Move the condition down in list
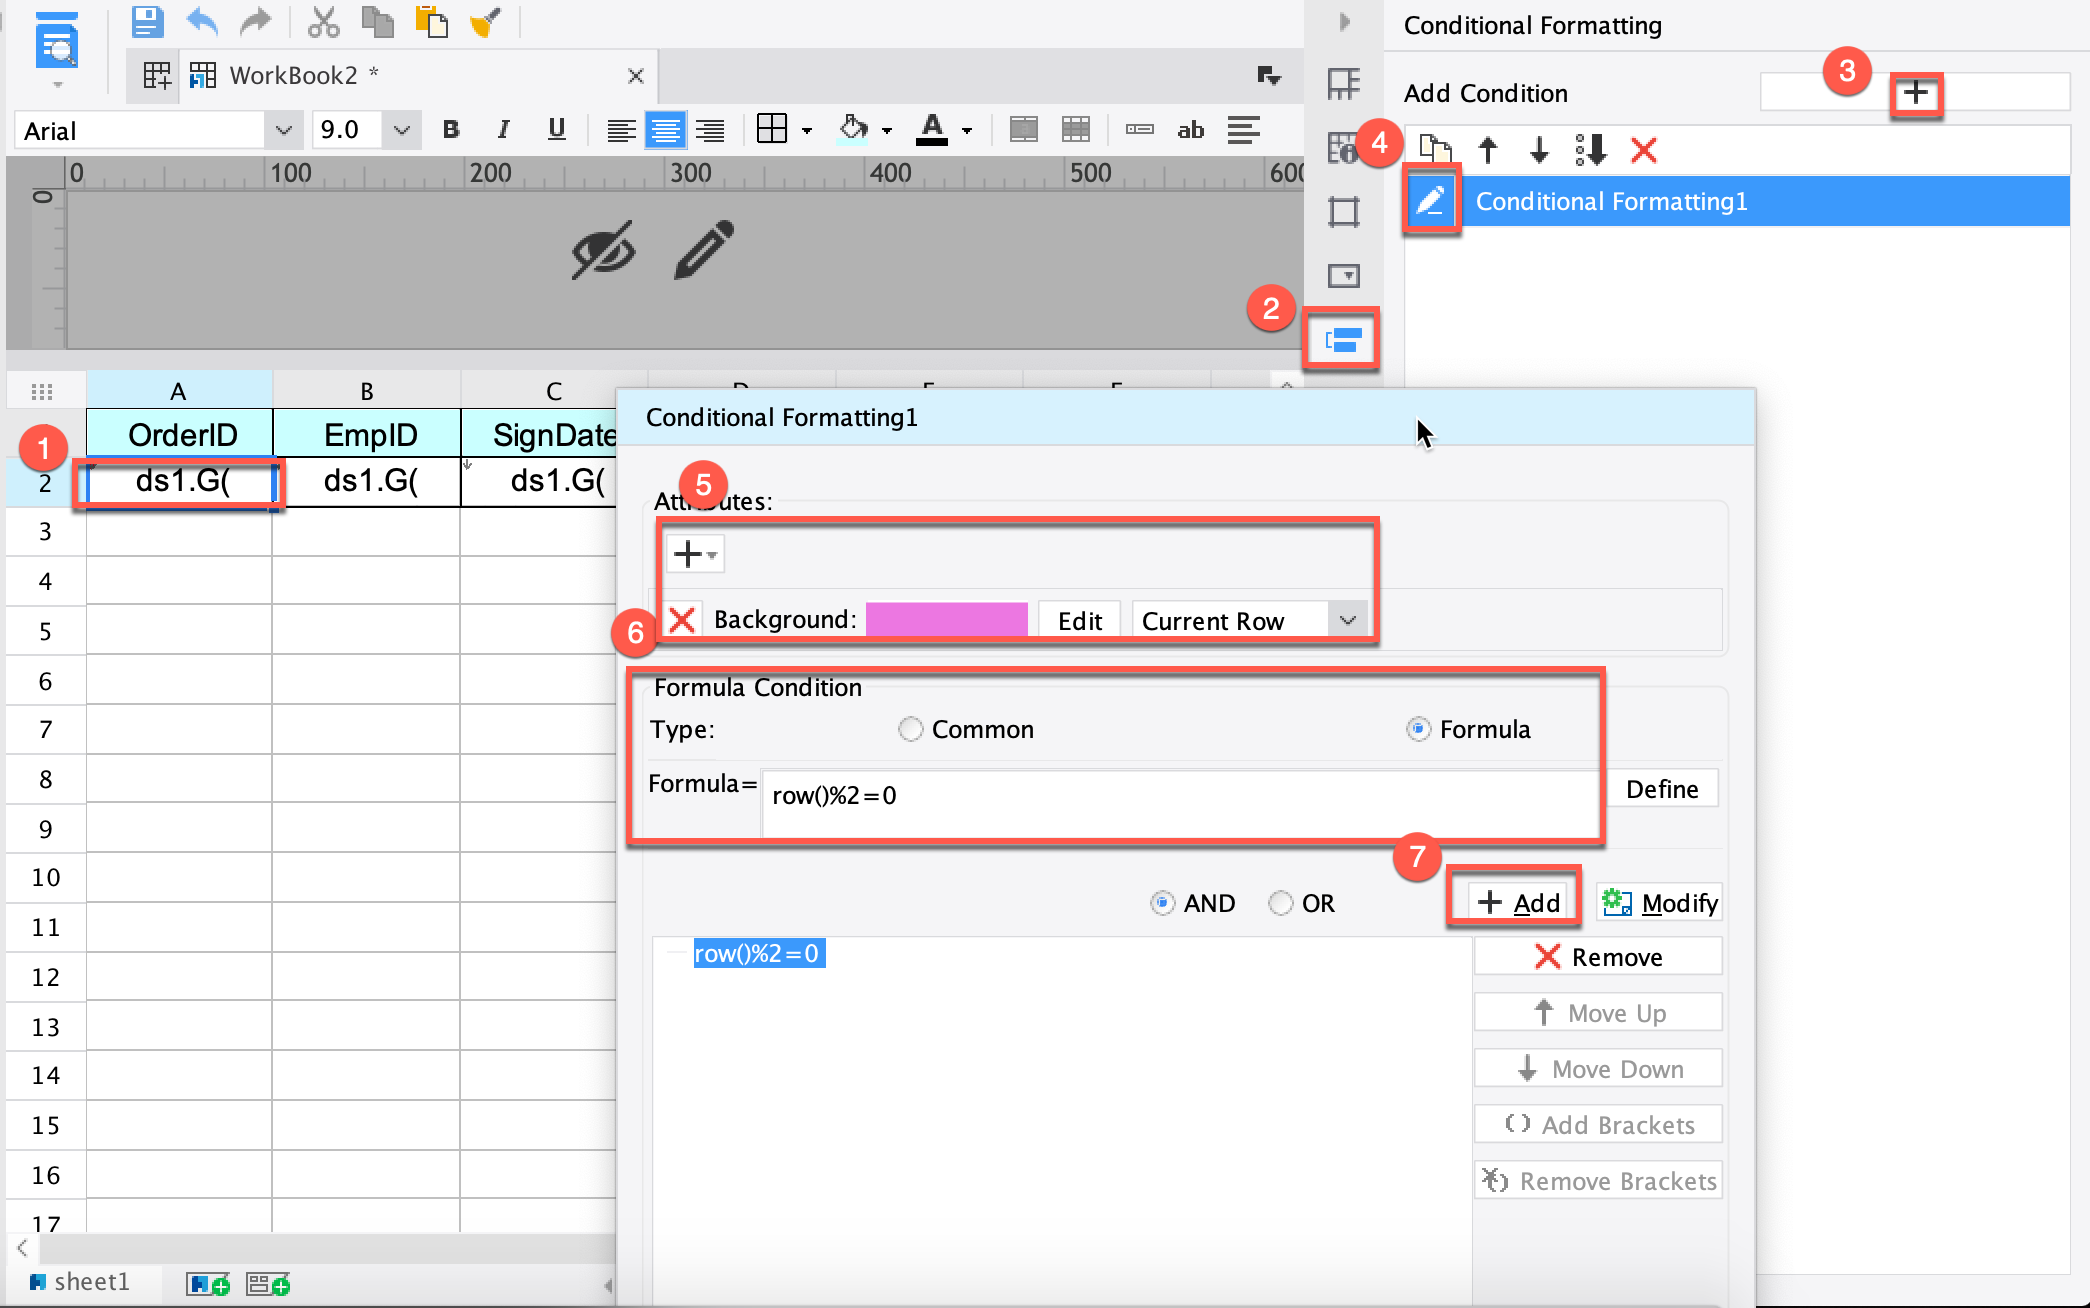The width and height of the screenshot is (2090, 1308). 1539,150
